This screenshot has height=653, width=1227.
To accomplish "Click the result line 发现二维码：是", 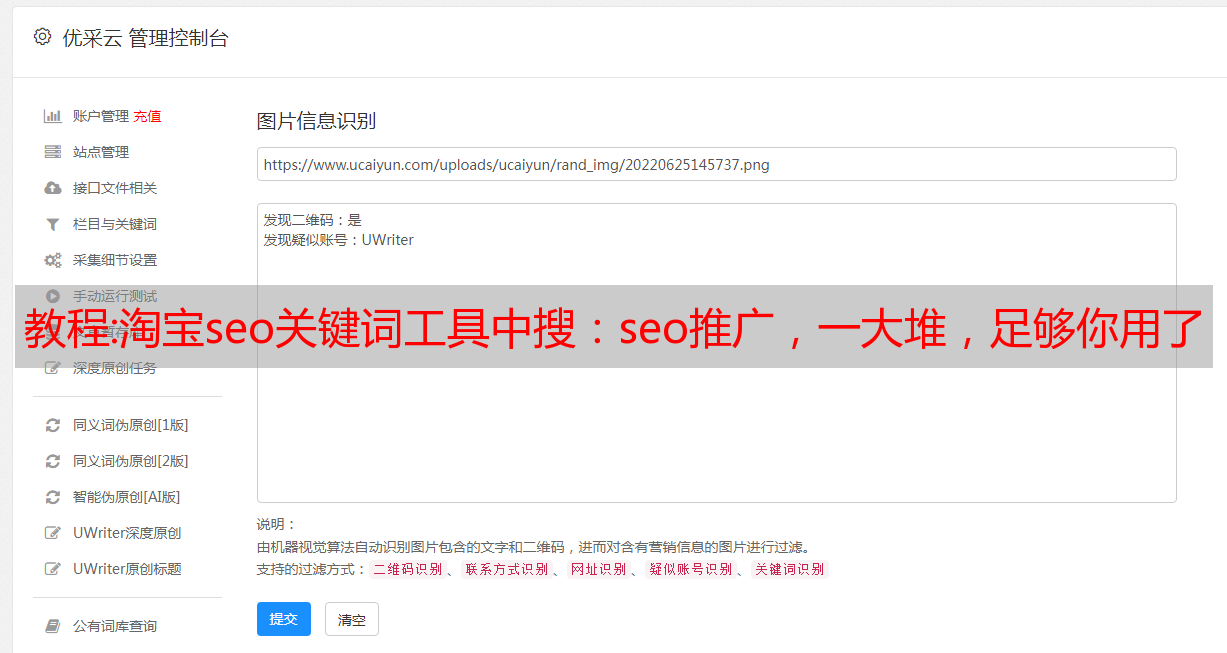I will pos(313,220).
